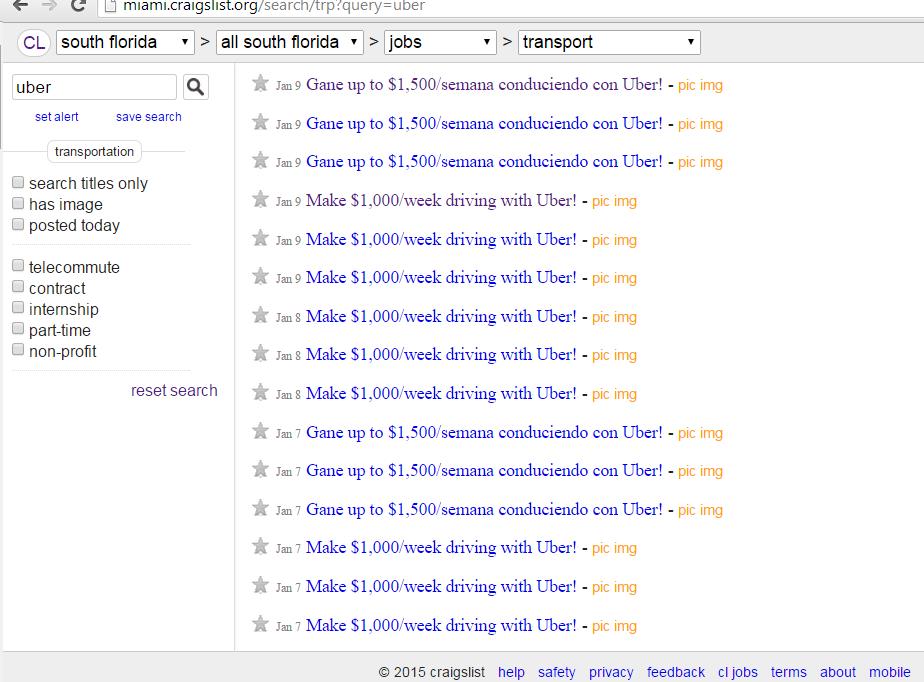This screenshot has height=682, width=924.
Task: Open the first Jan 7 Gane up to $1,500 listing title
Action: pyautogui.click(x=484, y=433)
